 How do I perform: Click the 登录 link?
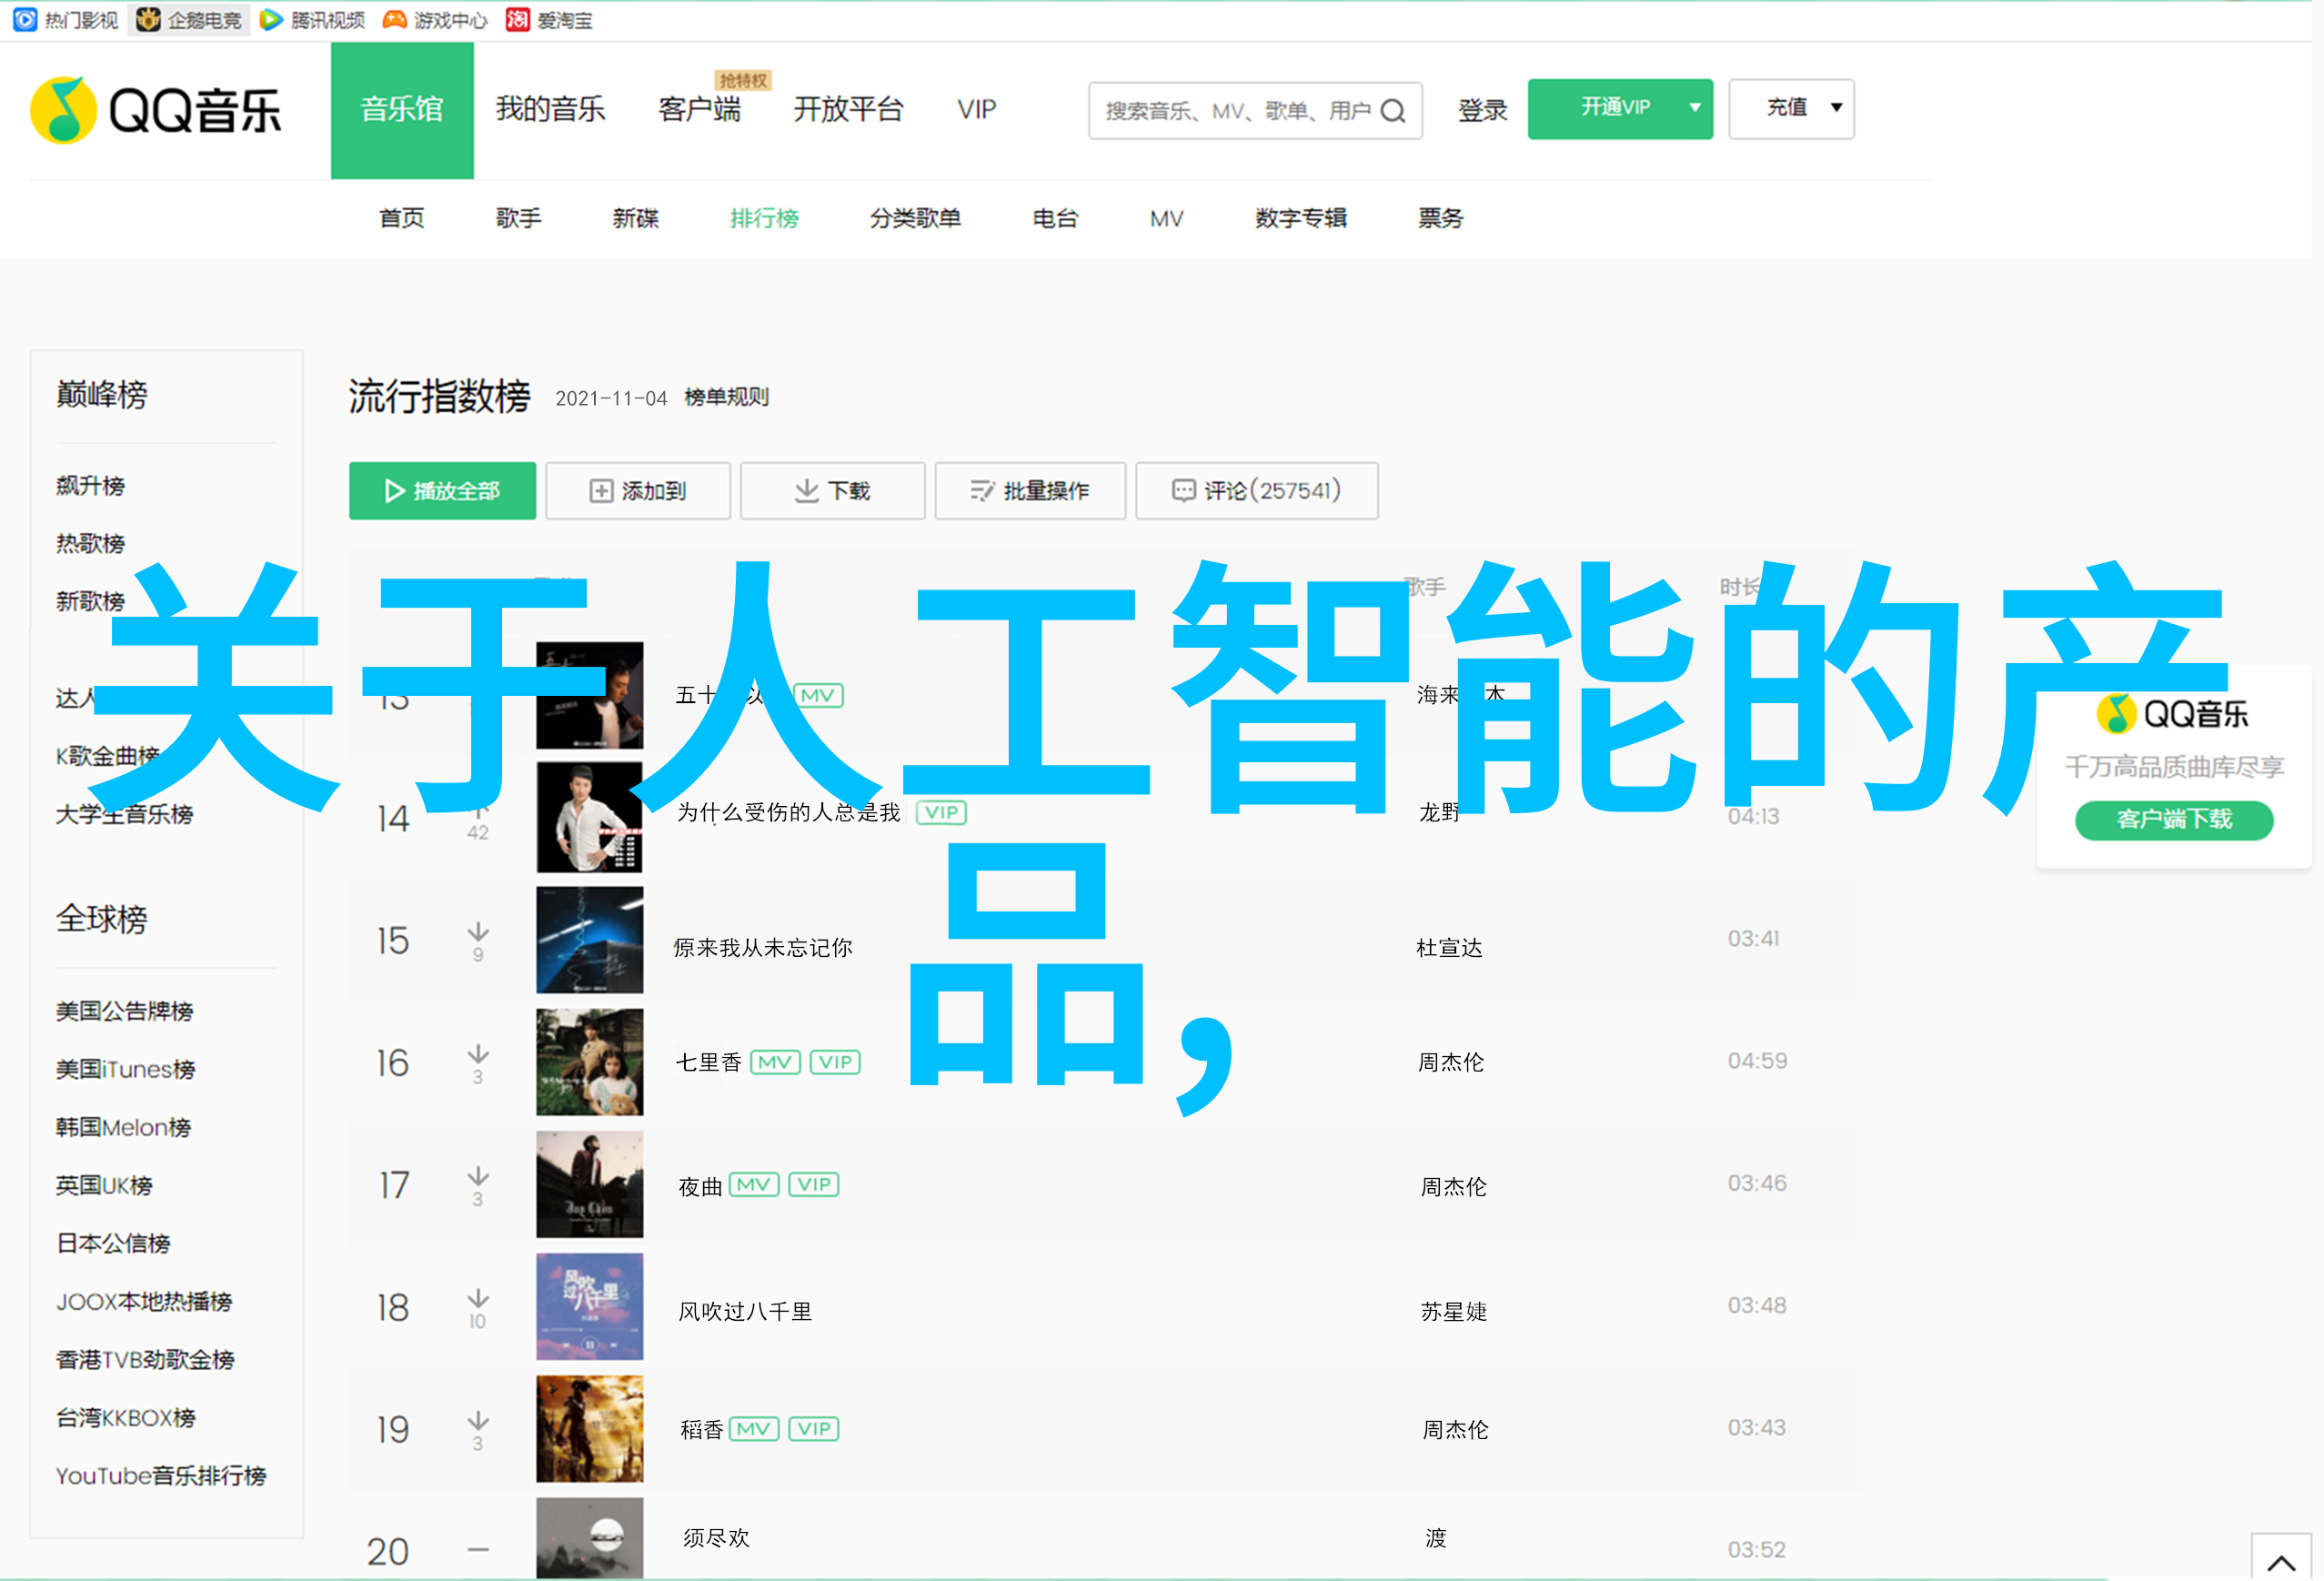pyautogui.click(x=1482, y=110)
